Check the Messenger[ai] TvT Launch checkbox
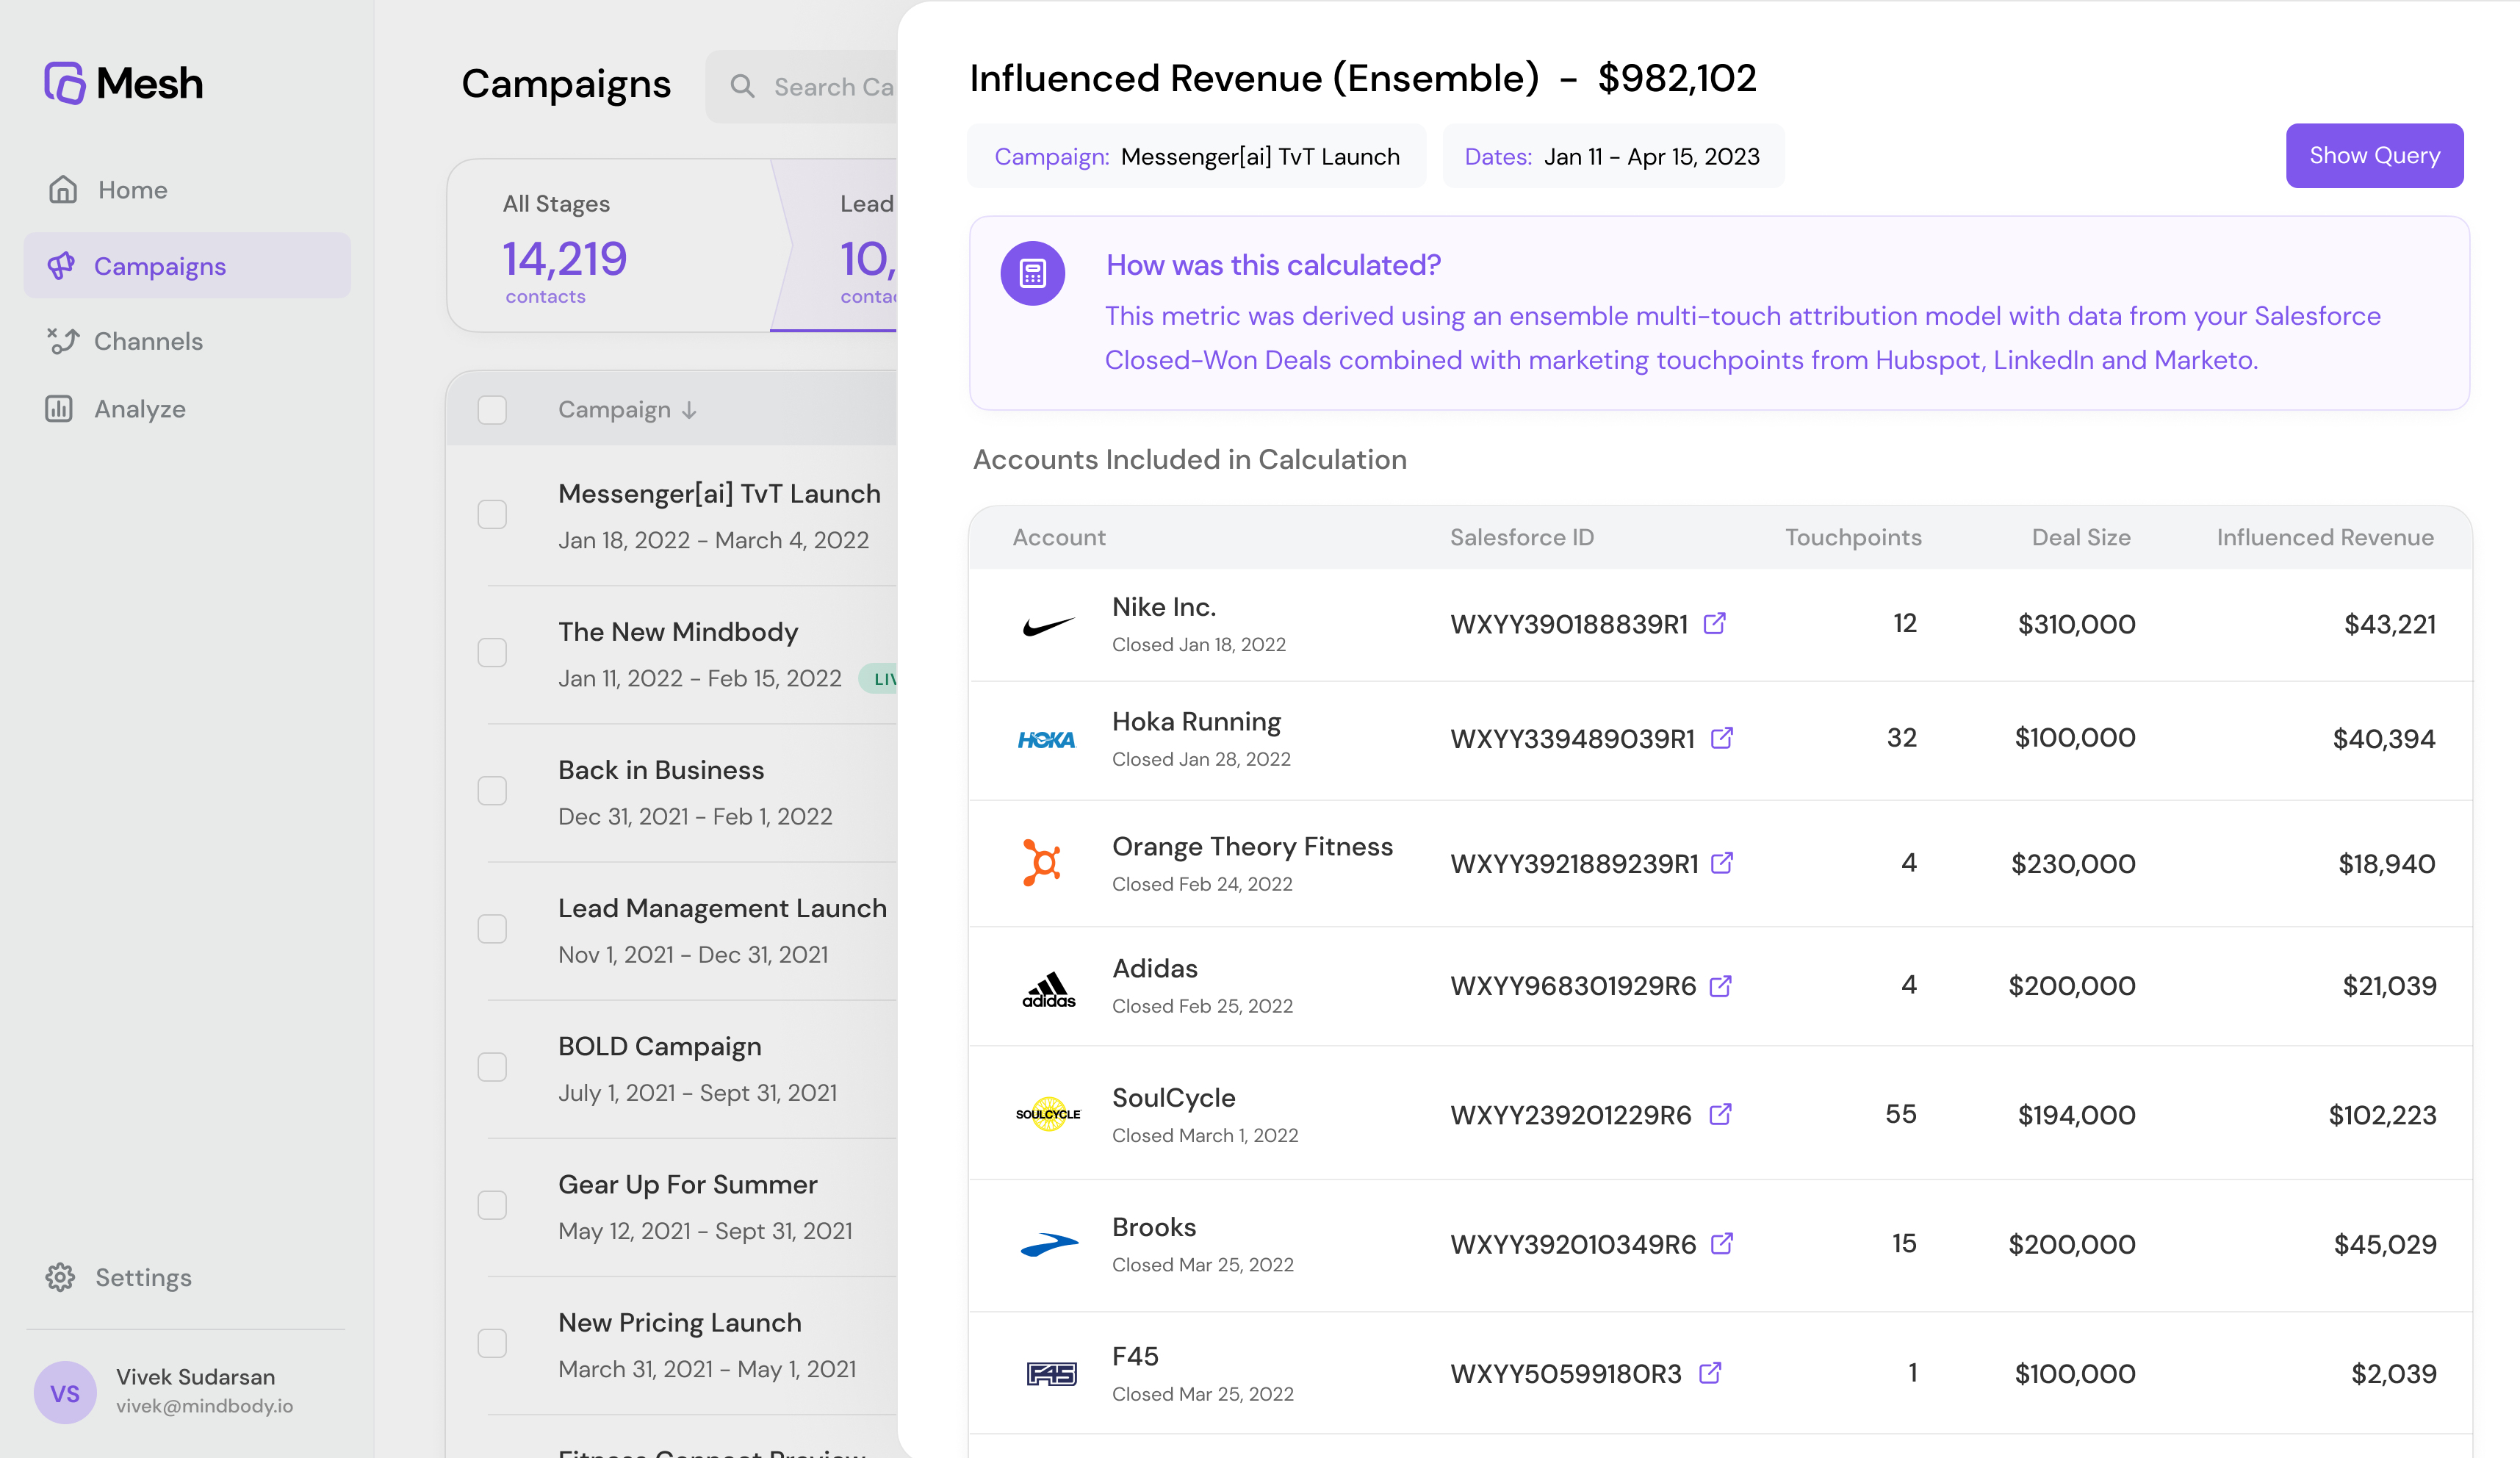This screenshot has width=2520, height=1458. click(x=492, y=514)
